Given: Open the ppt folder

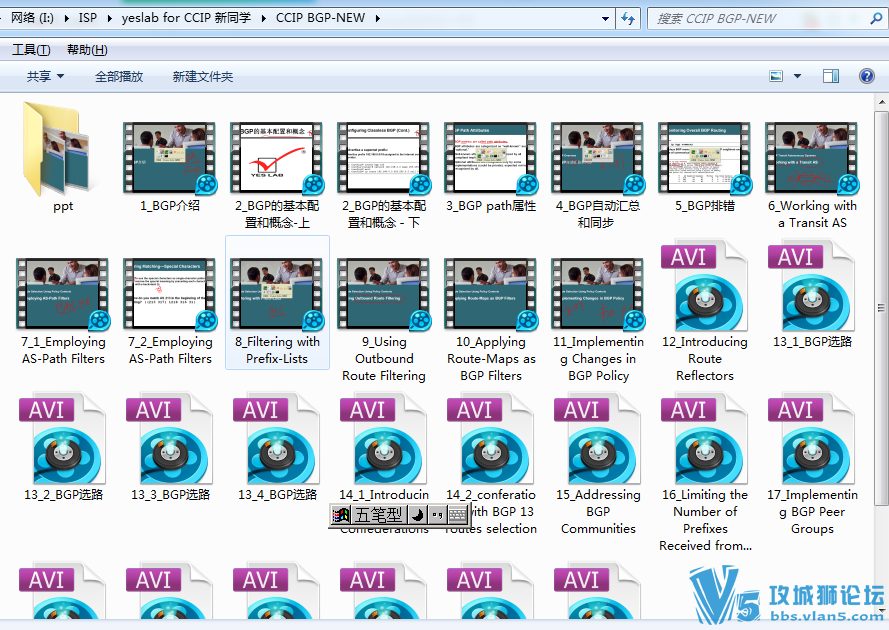Looking at the screenshot, I should (62, 156).
